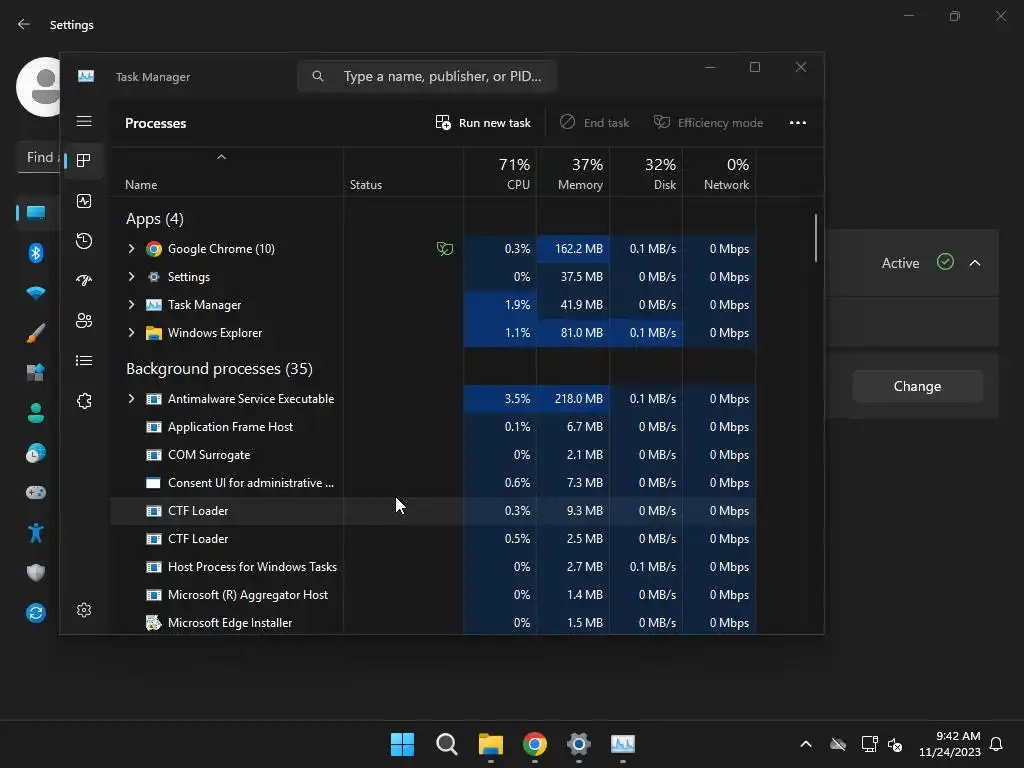Viewport: 1024px width, 768px height.
Task: Click Microsoft Edge Installer process icon
Action: tap(153, 623)
